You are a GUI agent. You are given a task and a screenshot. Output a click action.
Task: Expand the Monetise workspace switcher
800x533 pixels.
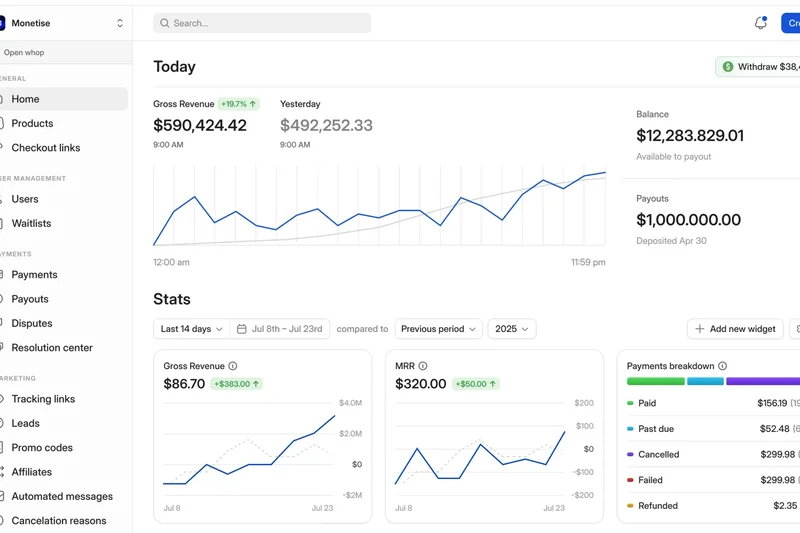tap(120, 23)
